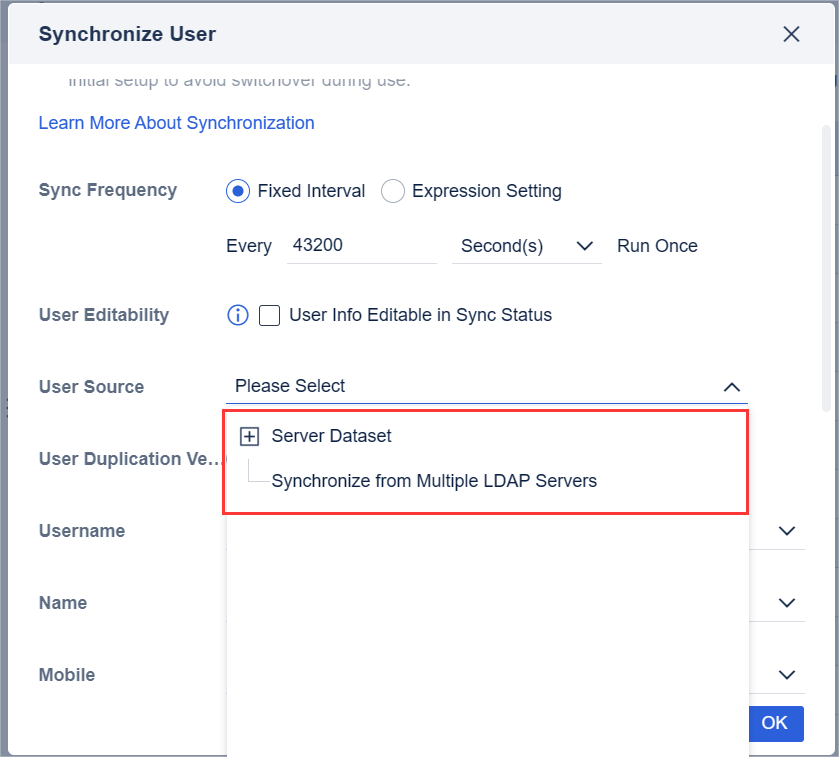Click the interval value field showing 43200
839x757 pixels.
click(361, 246)
